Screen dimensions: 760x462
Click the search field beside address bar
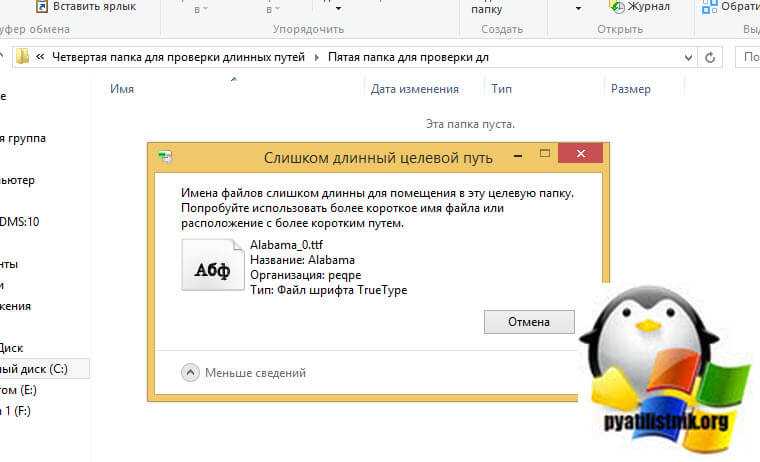(x=748, y=57)
